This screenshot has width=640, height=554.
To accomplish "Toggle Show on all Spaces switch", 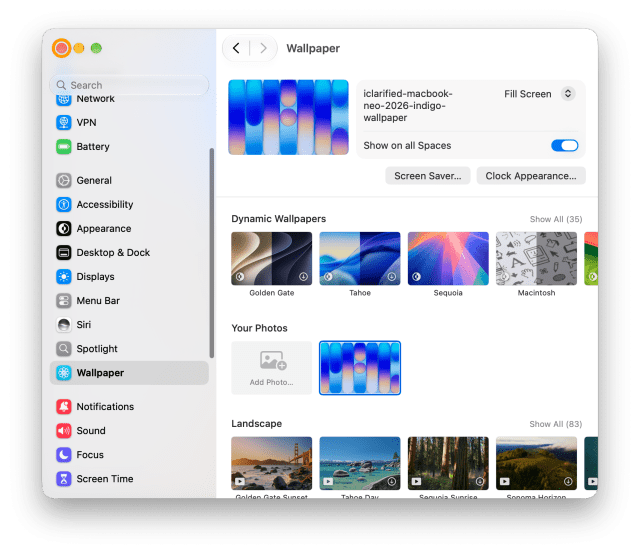I will tap(564, 146).
